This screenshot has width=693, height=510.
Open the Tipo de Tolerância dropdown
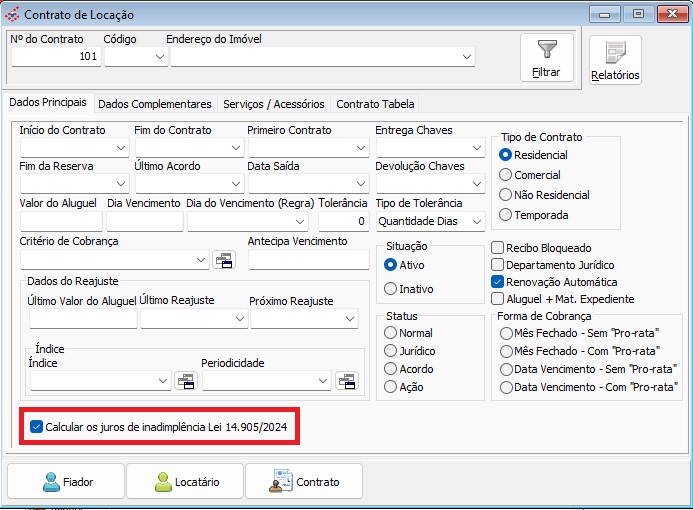477,222
